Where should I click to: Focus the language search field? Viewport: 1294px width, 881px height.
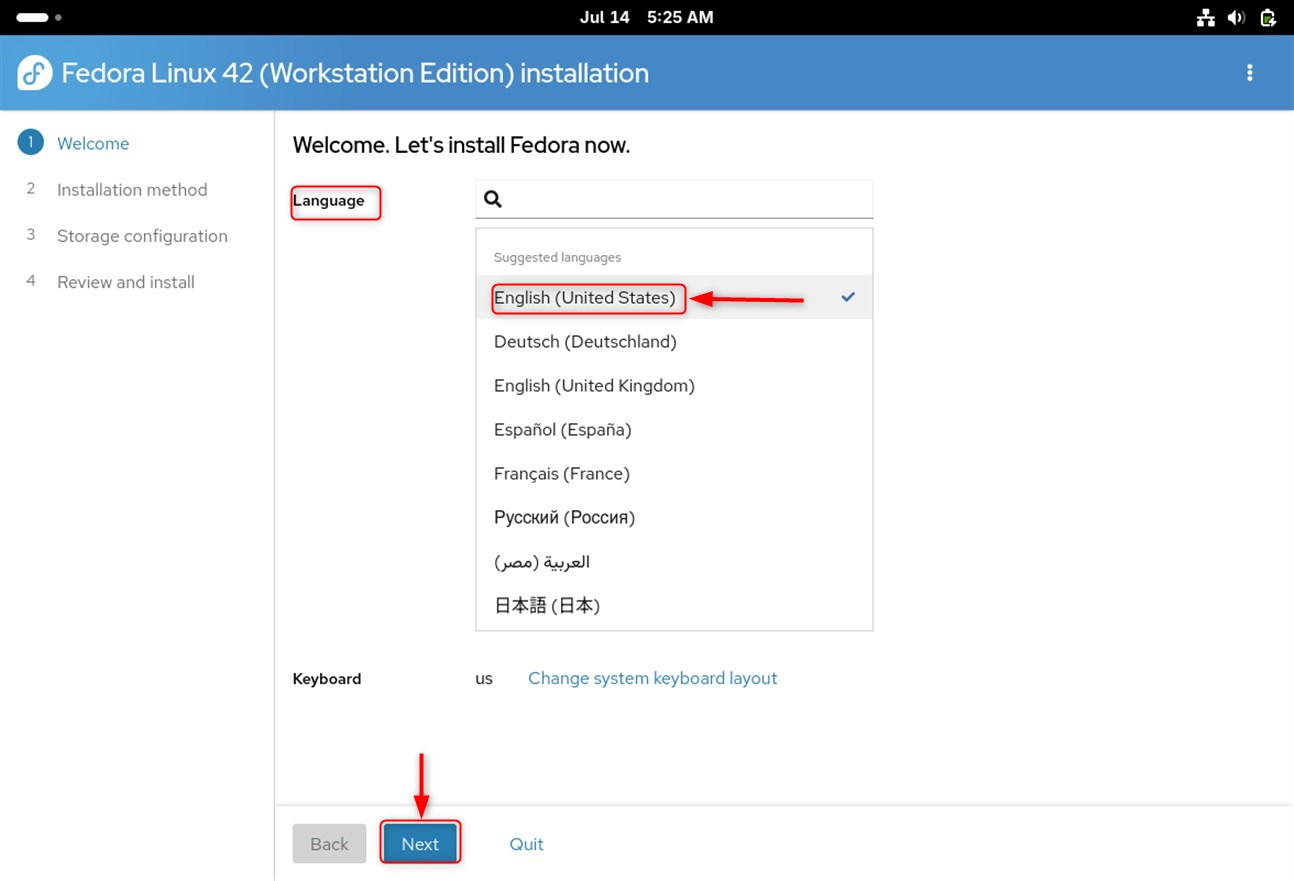coord(674,199)
